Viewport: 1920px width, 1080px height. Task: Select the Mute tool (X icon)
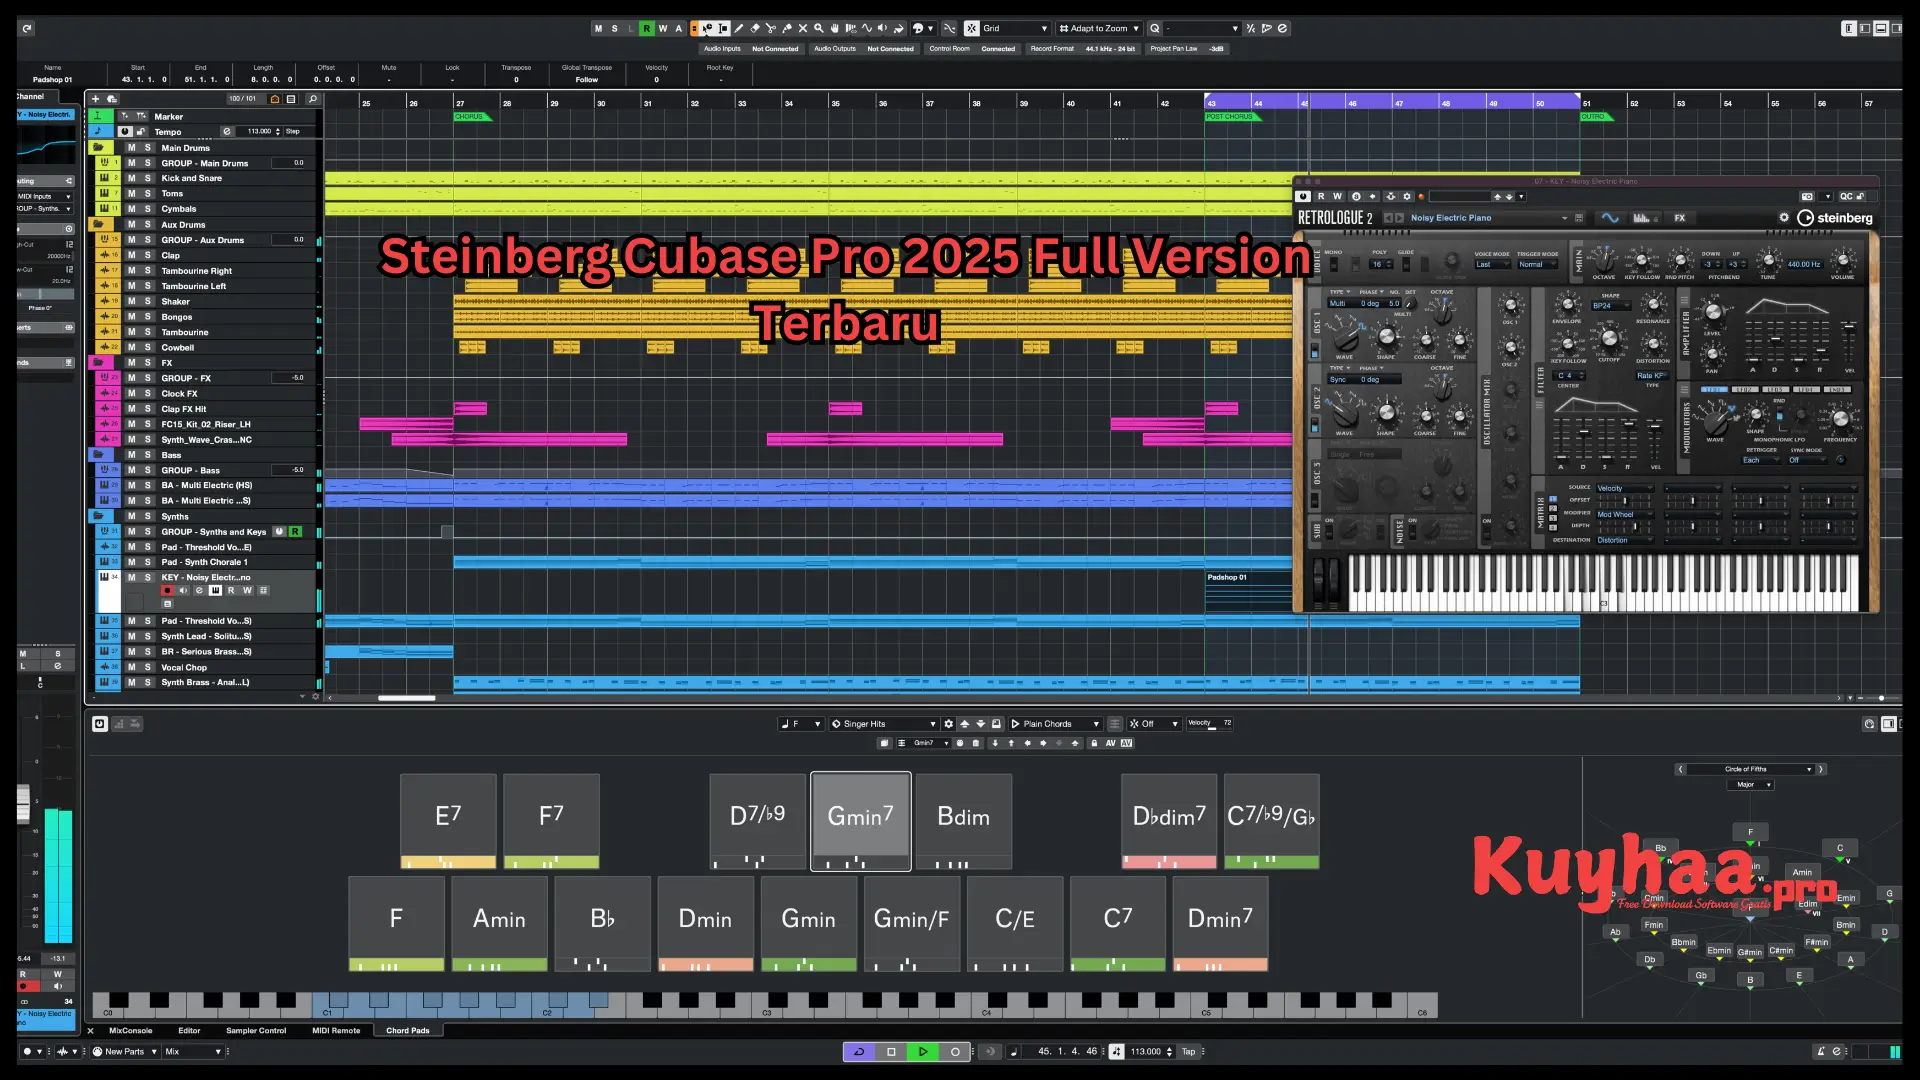803,29
